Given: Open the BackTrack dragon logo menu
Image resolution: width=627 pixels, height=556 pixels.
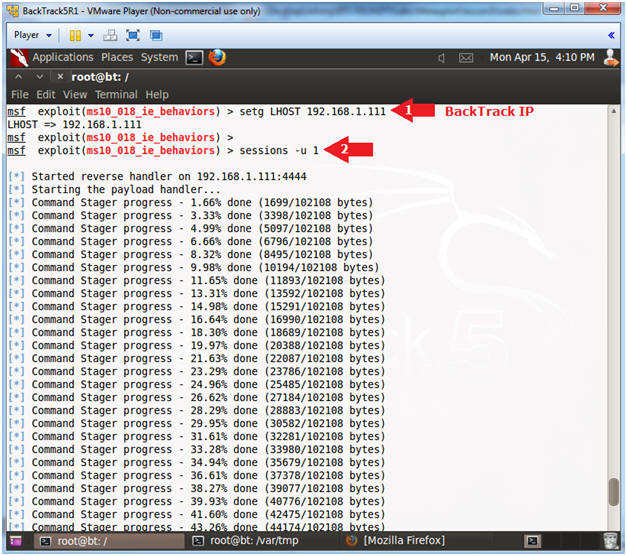Looking at the screenshot, I should (19, 58).
